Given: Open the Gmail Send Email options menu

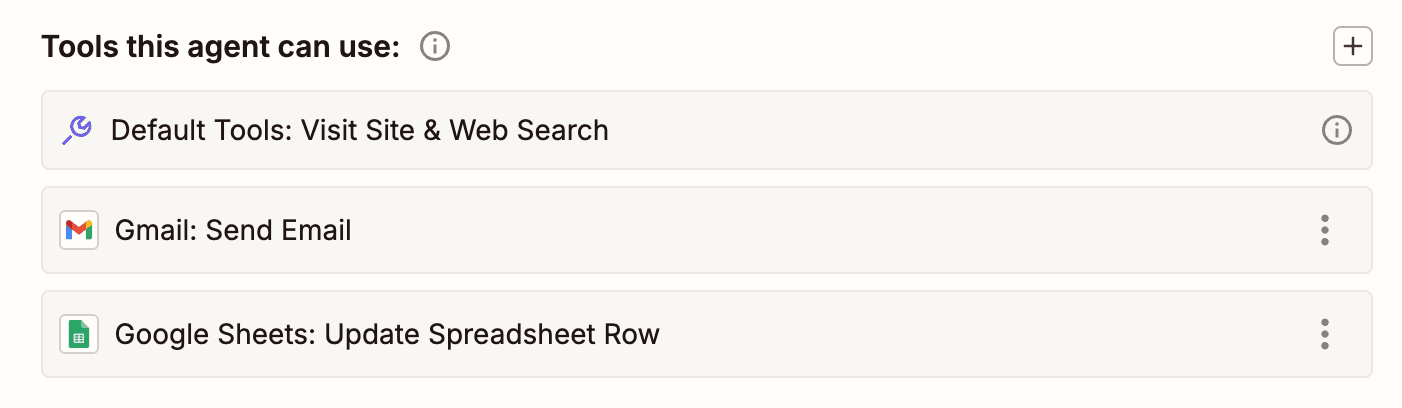Looking at the screenshot, I should tap(1324, 231).
